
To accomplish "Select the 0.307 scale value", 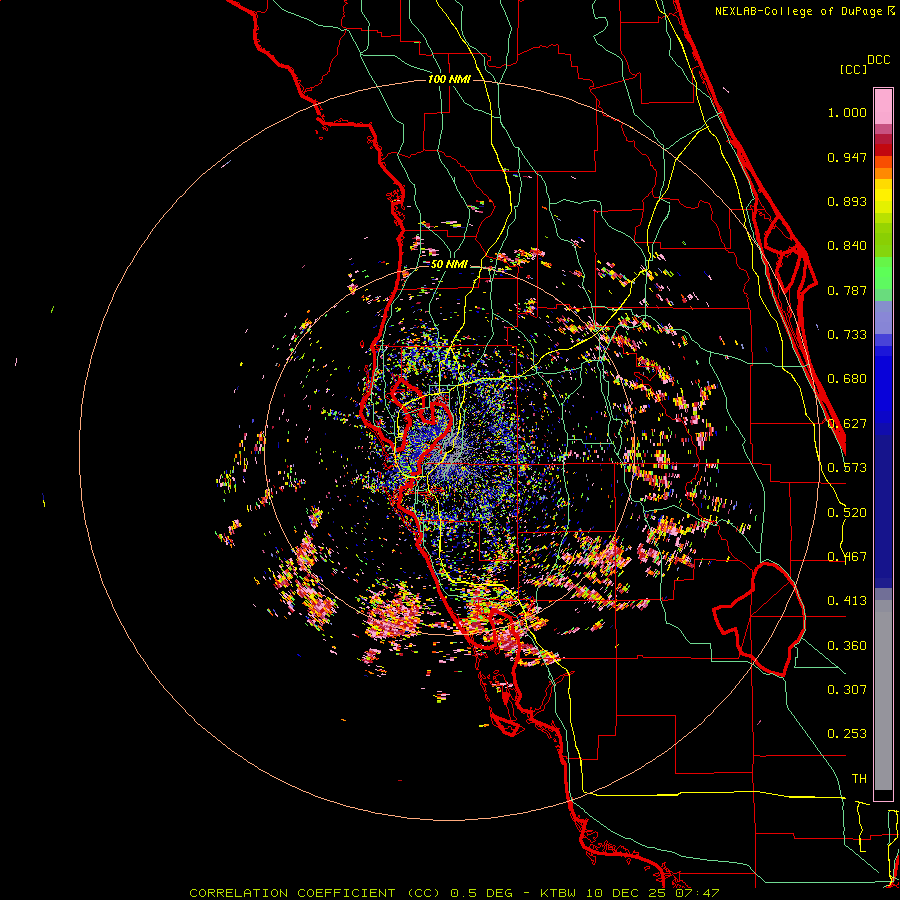I will (847, 690).
